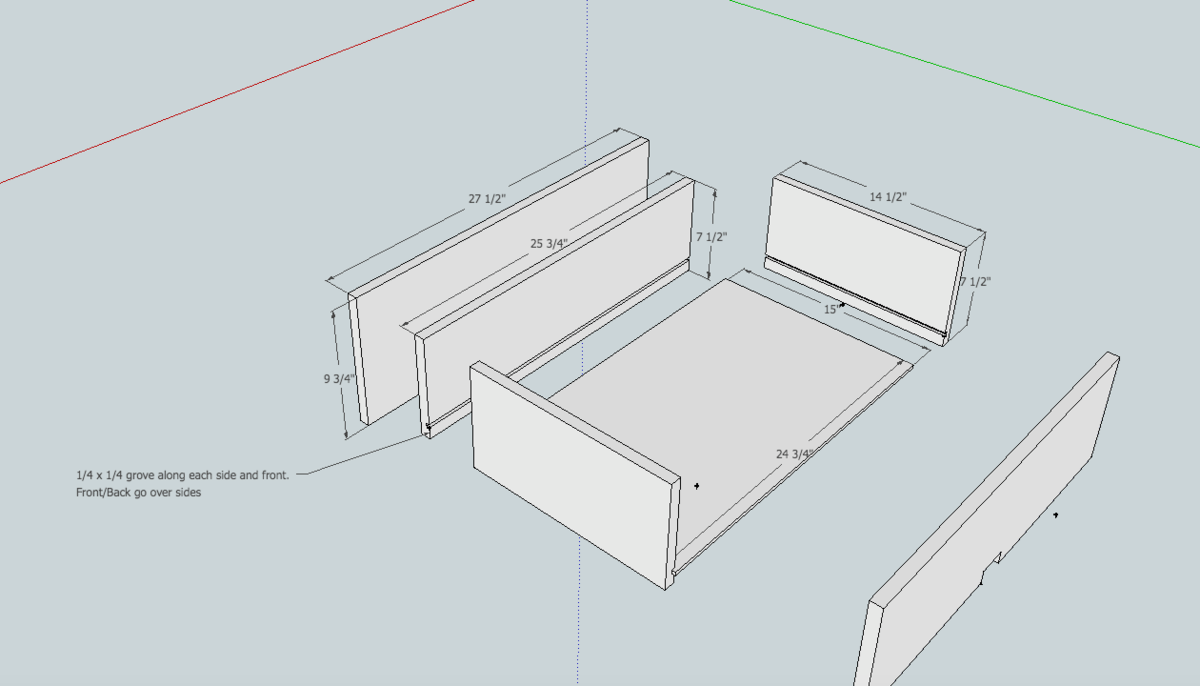Image resolution: width=1200 pixels, height=686 pixels.
Task: Select the 27 1/2" dimension label
Action: point(488,198)
